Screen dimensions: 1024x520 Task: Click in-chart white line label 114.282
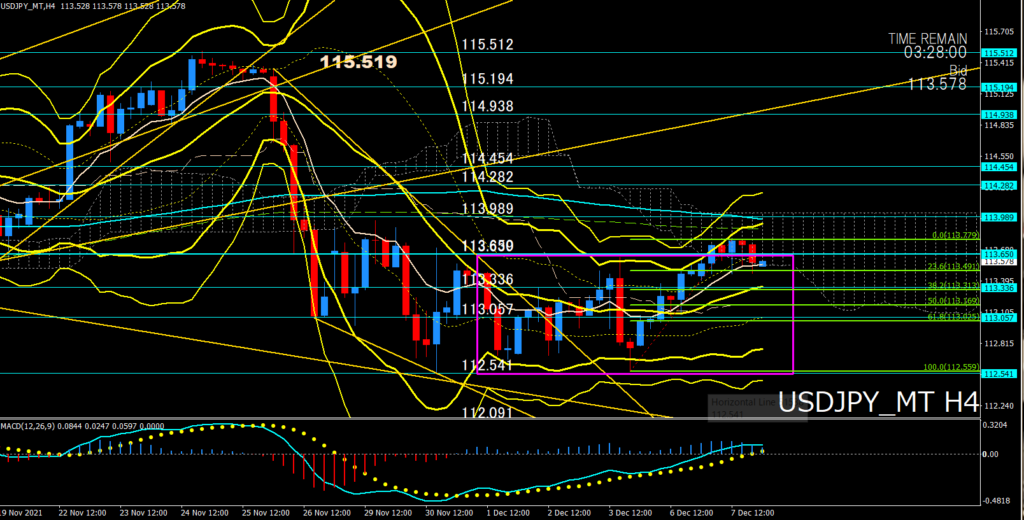click(487, 177)
